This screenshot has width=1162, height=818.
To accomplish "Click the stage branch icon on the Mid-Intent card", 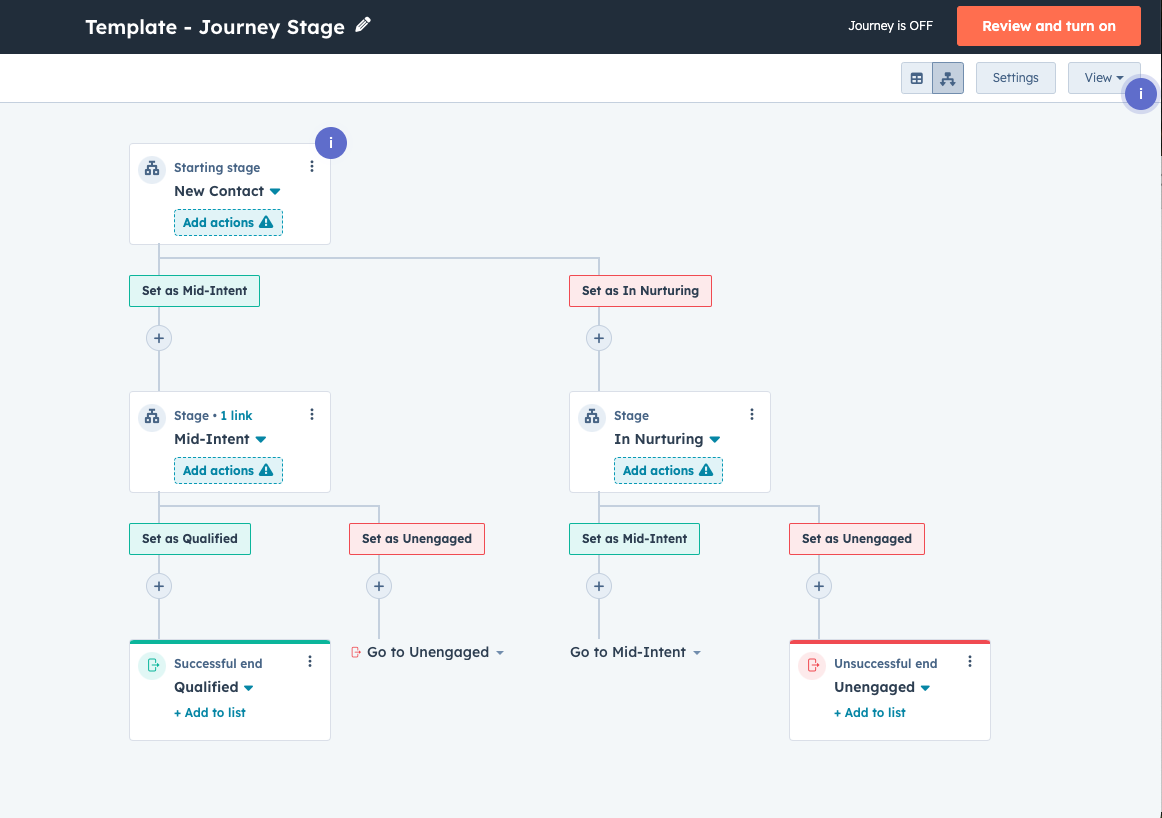I will (x=152, y=417).
